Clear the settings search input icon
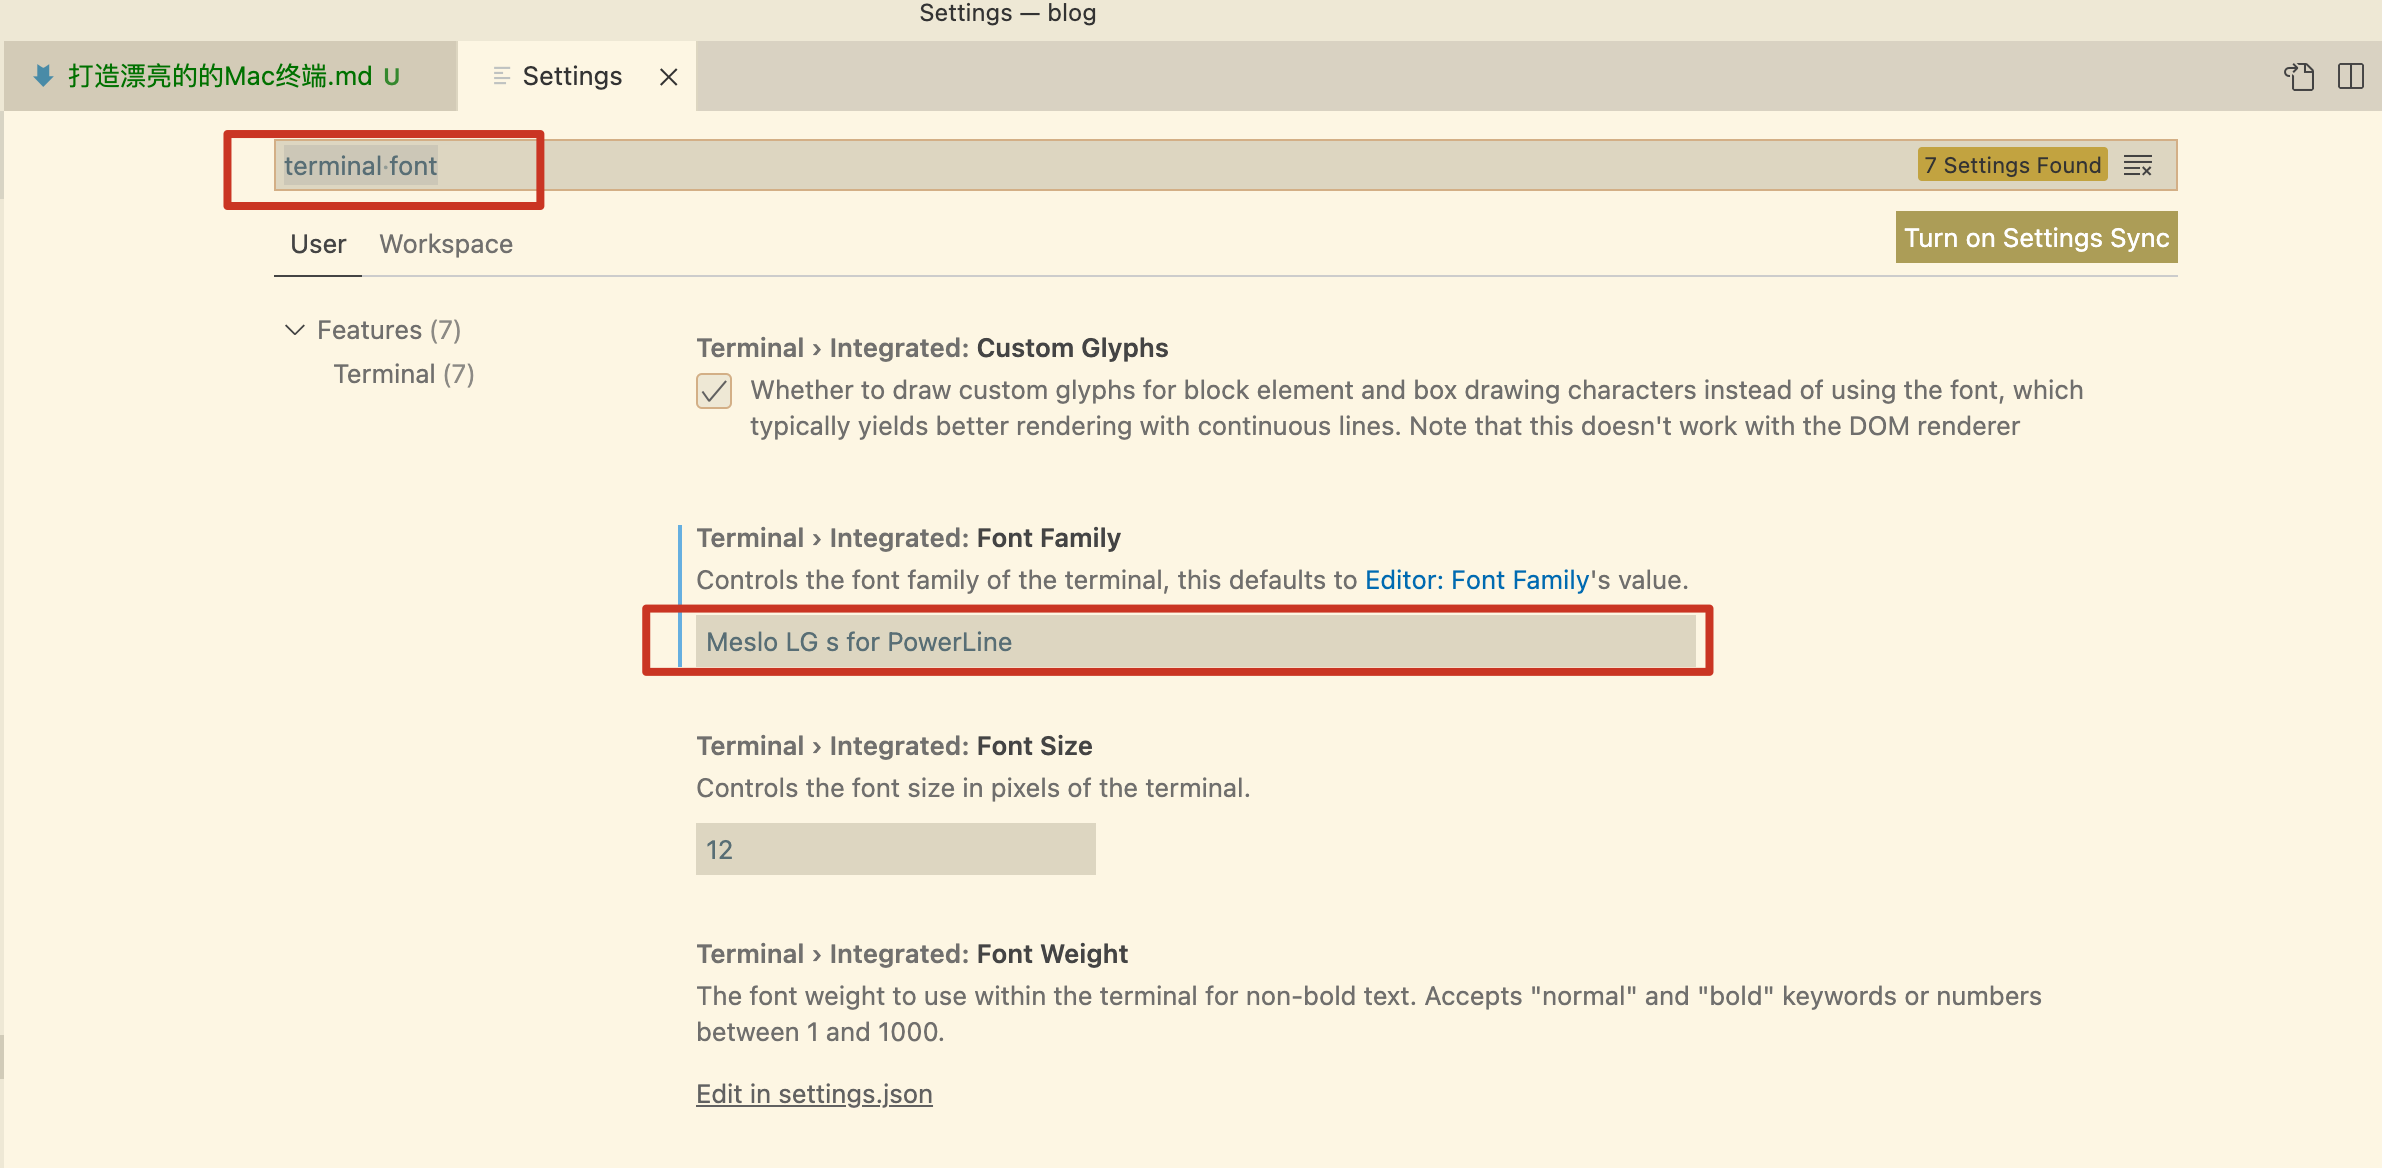Screen dimensions: 2382x1168 click(x=2137, y=166)
